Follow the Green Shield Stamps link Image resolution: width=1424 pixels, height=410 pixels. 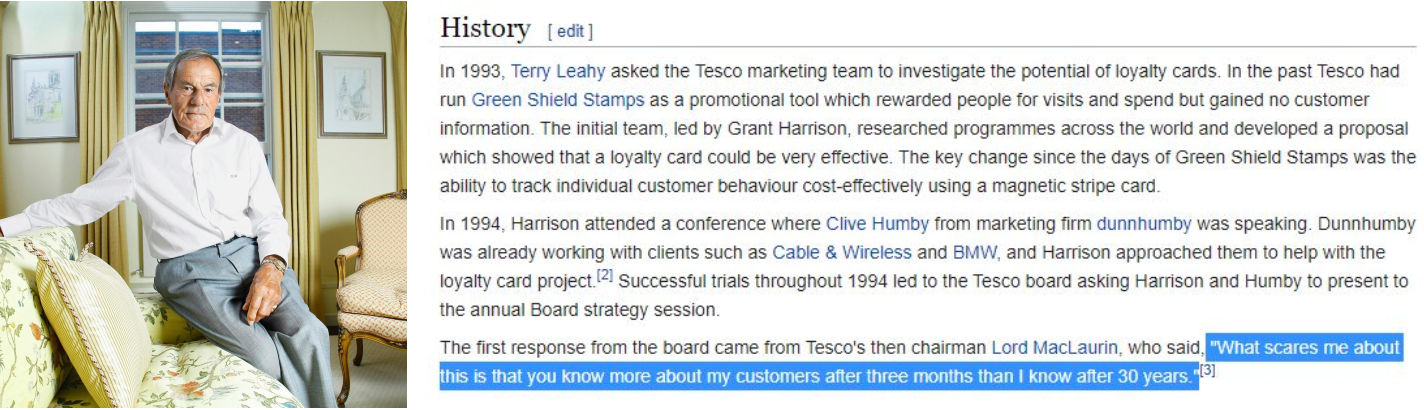coord(557,100)
